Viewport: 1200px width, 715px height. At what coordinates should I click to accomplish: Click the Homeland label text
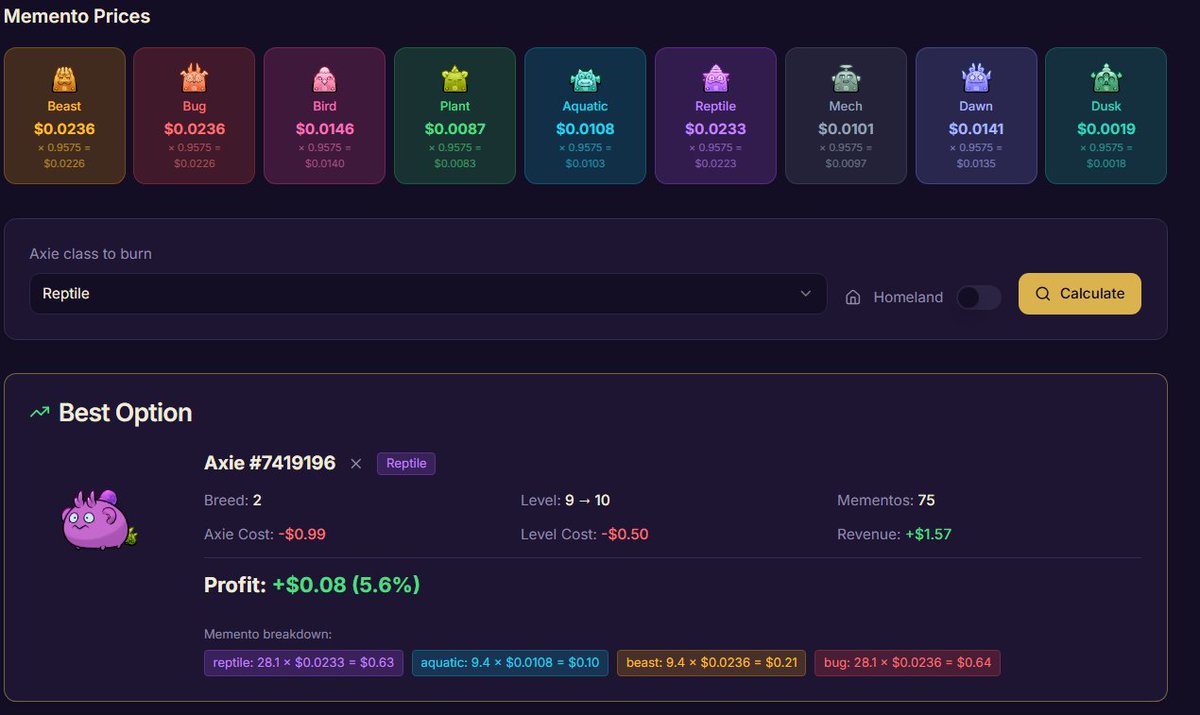[908, 297]
